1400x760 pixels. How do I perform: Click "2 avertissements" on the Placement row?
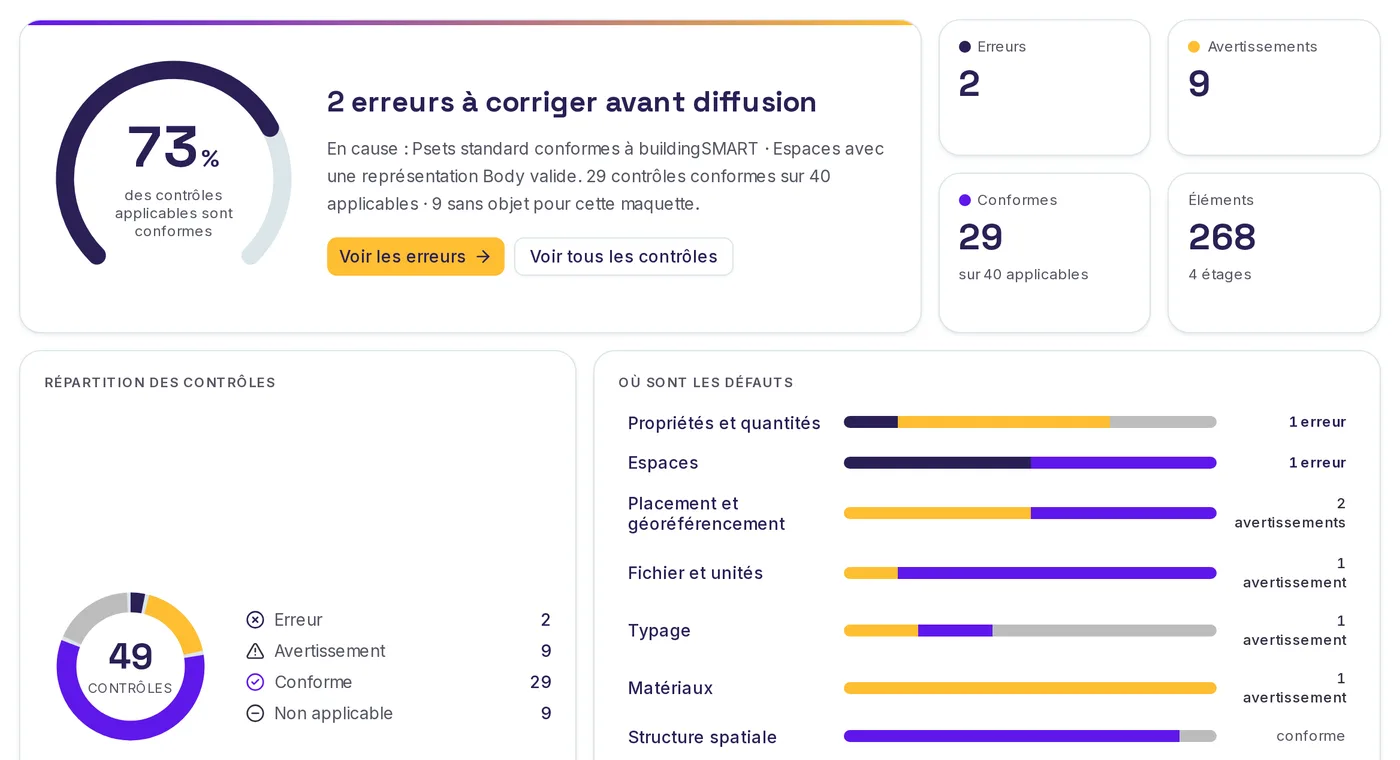(x=1290, y=513)
